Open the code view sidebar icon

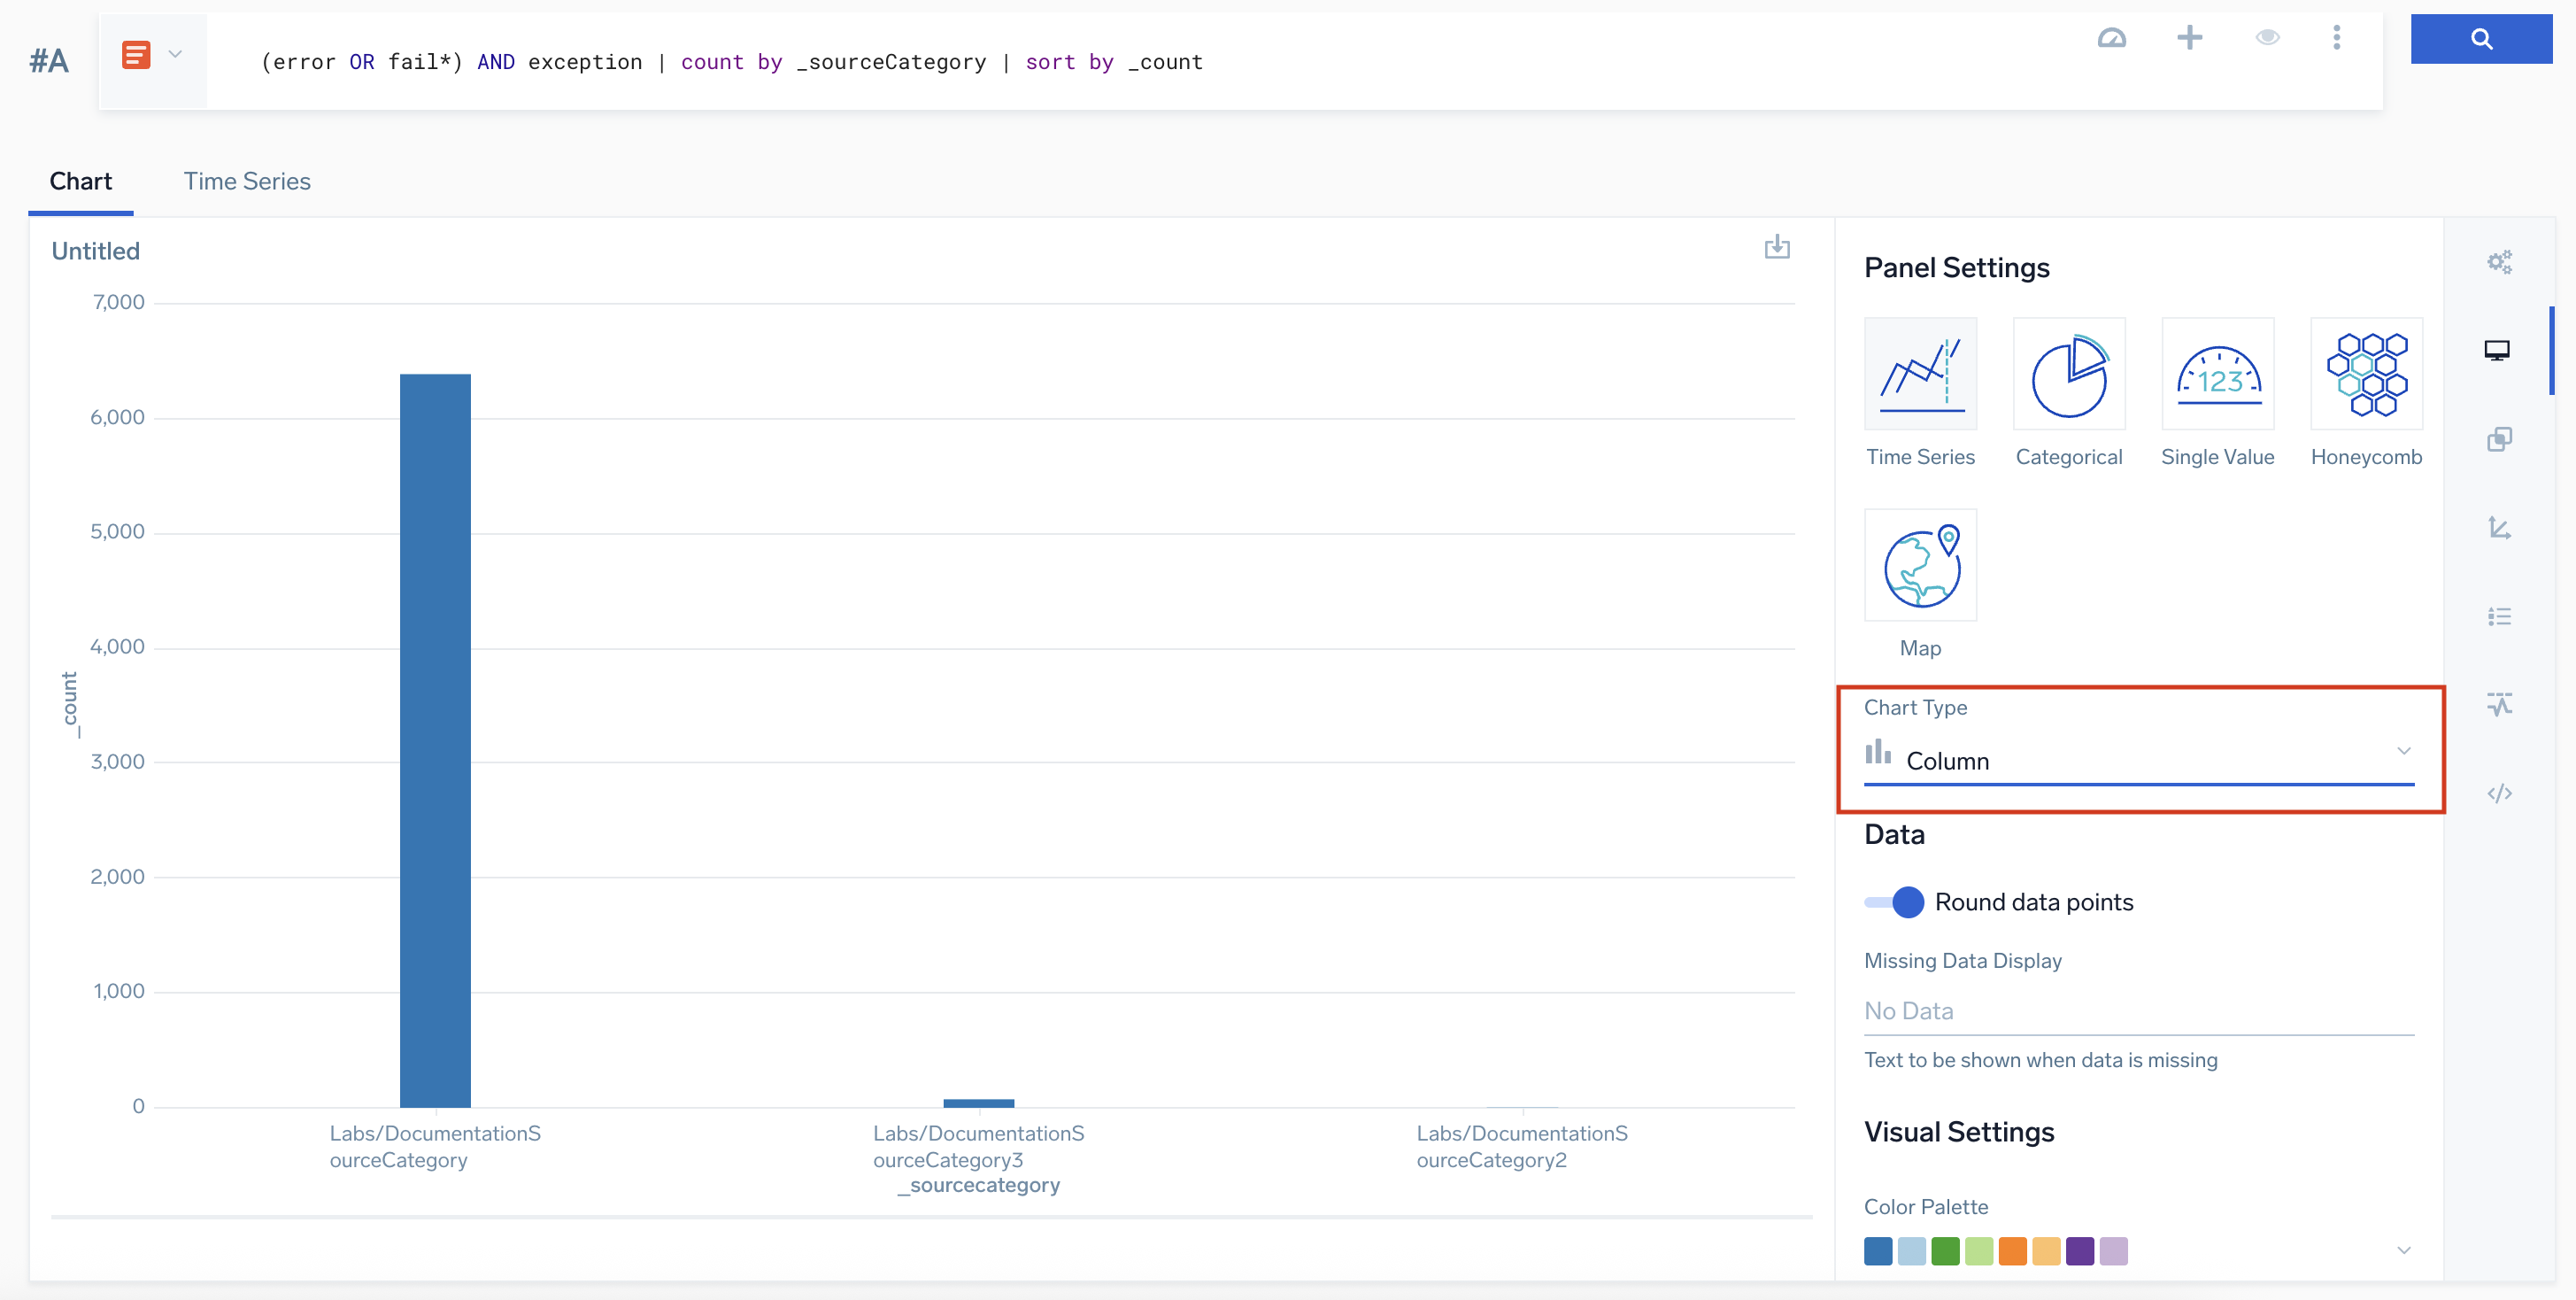tap(2499, 793)
